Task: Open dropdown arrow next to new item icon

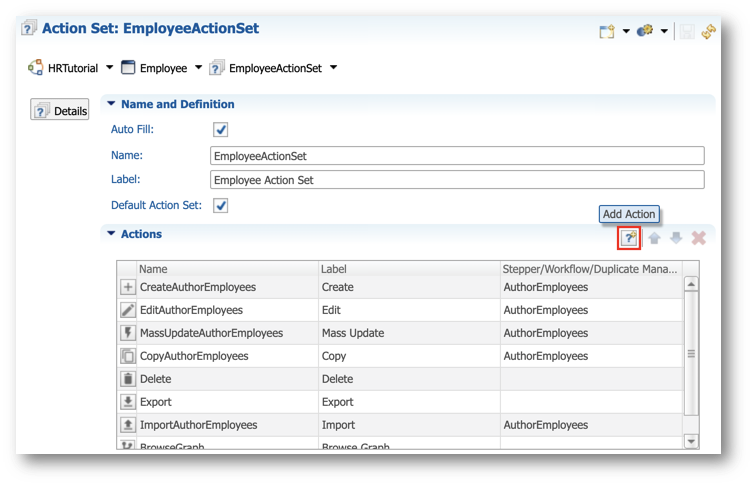Action: [x=626, y=31]
